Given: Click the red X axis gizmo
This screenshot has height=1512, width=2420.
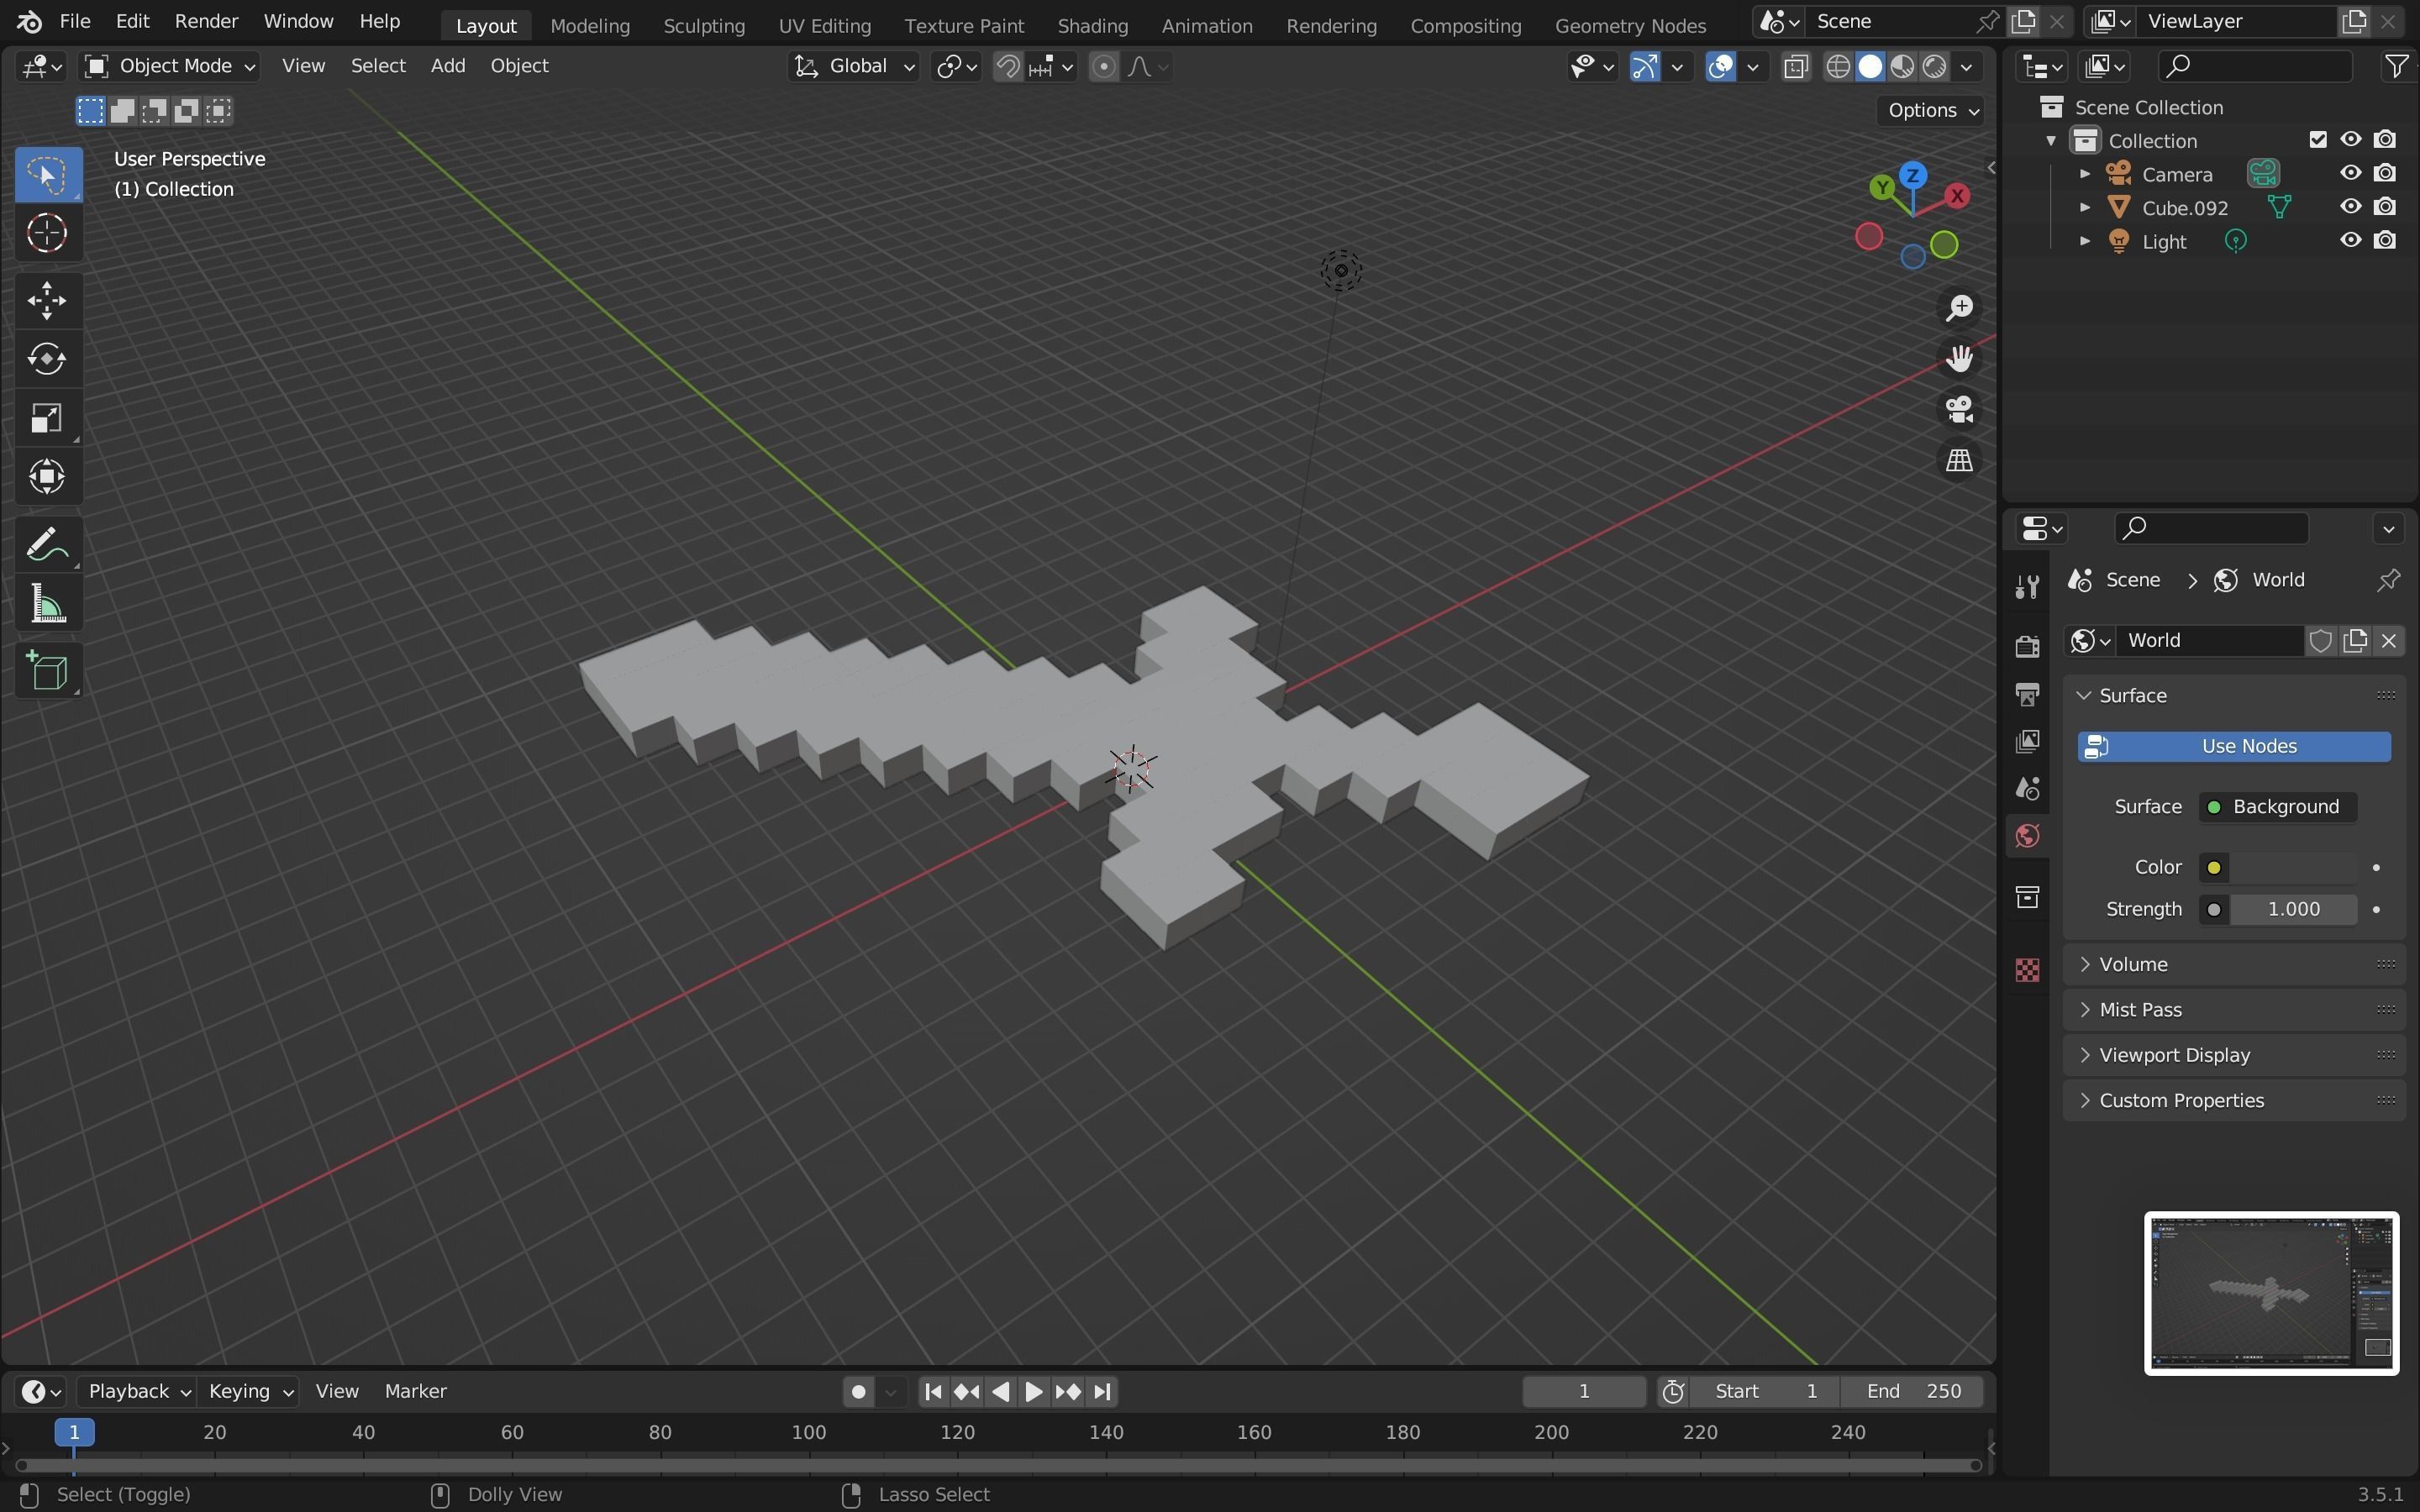Looking at the screenshot, I should coord(1957,196).
